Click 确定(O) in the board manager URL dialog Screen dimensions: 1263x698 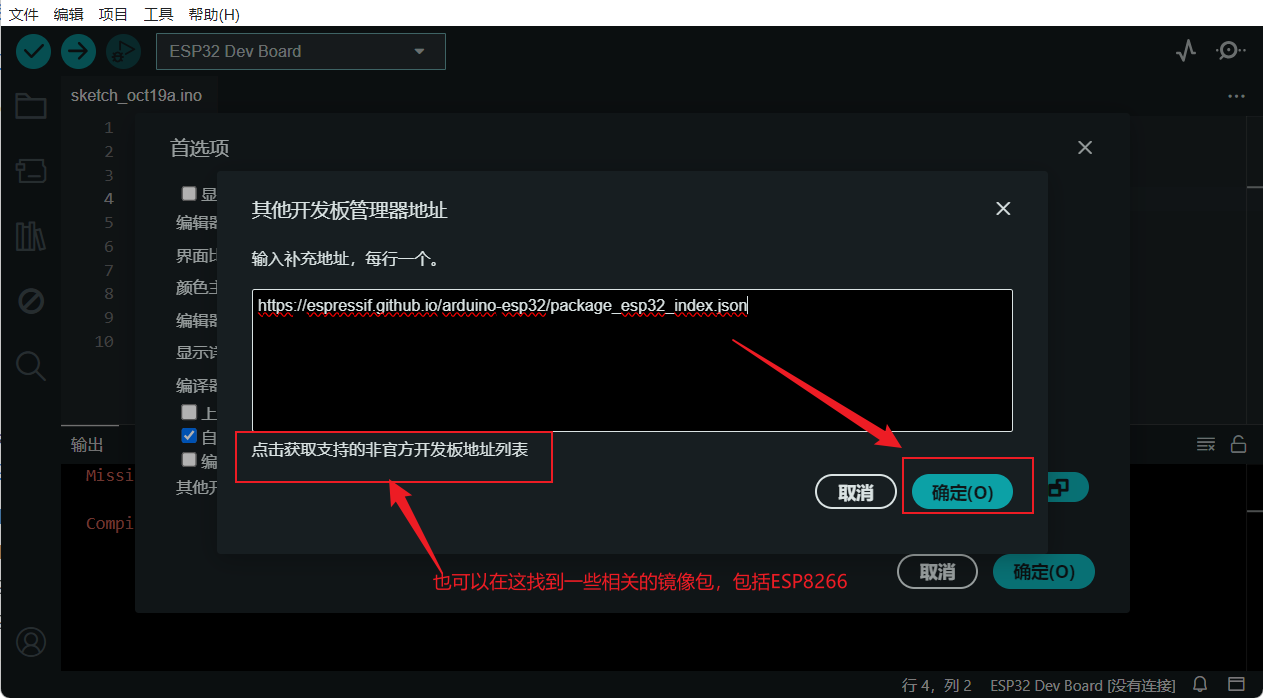pos(962,492)
